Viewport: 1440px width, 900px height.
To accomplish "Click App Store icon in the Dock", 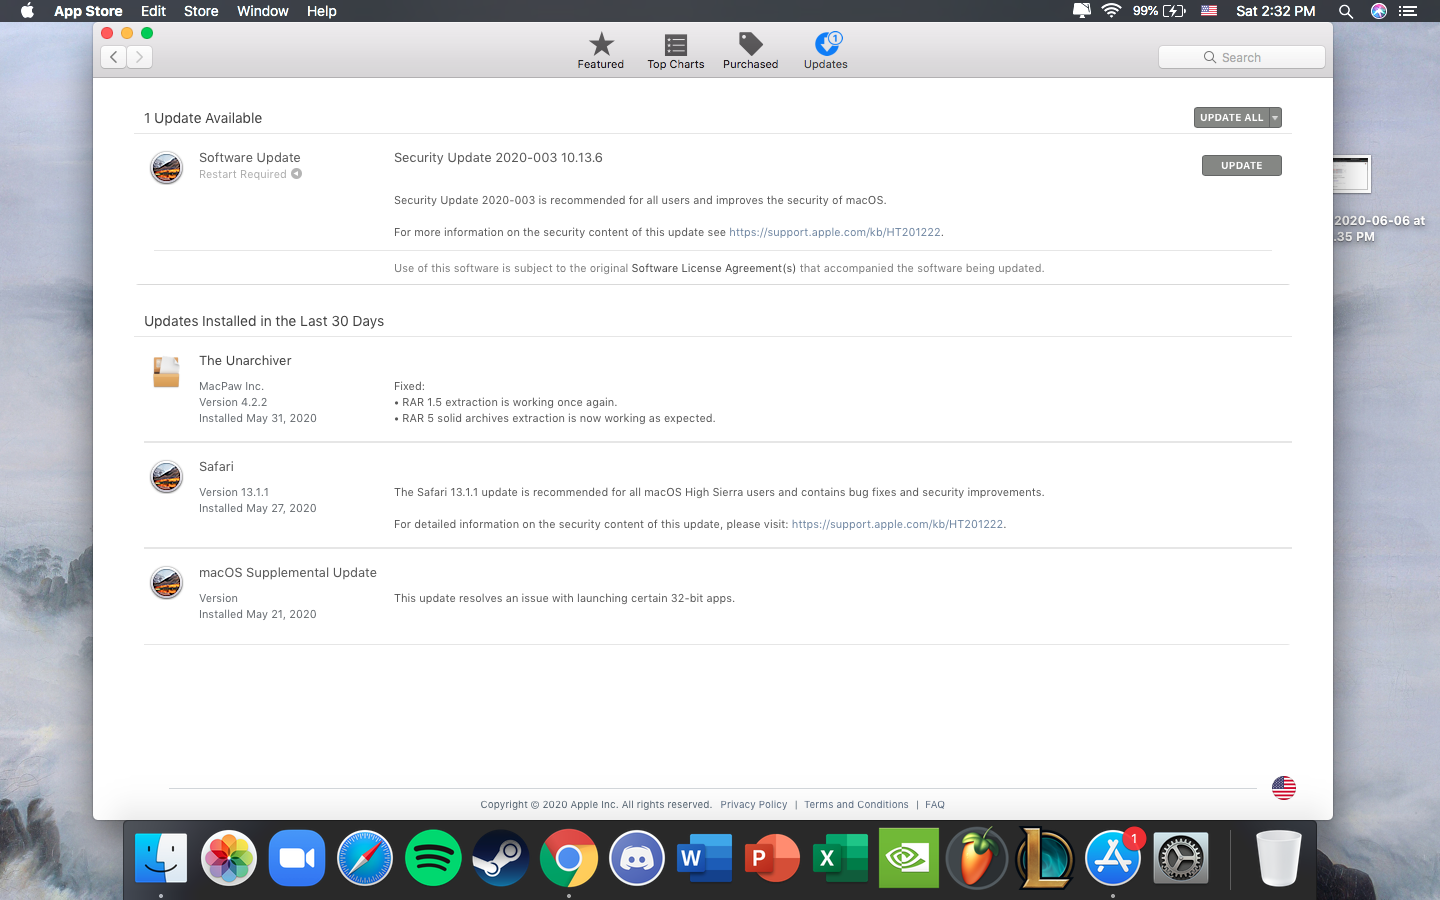I will [1113, 858].
